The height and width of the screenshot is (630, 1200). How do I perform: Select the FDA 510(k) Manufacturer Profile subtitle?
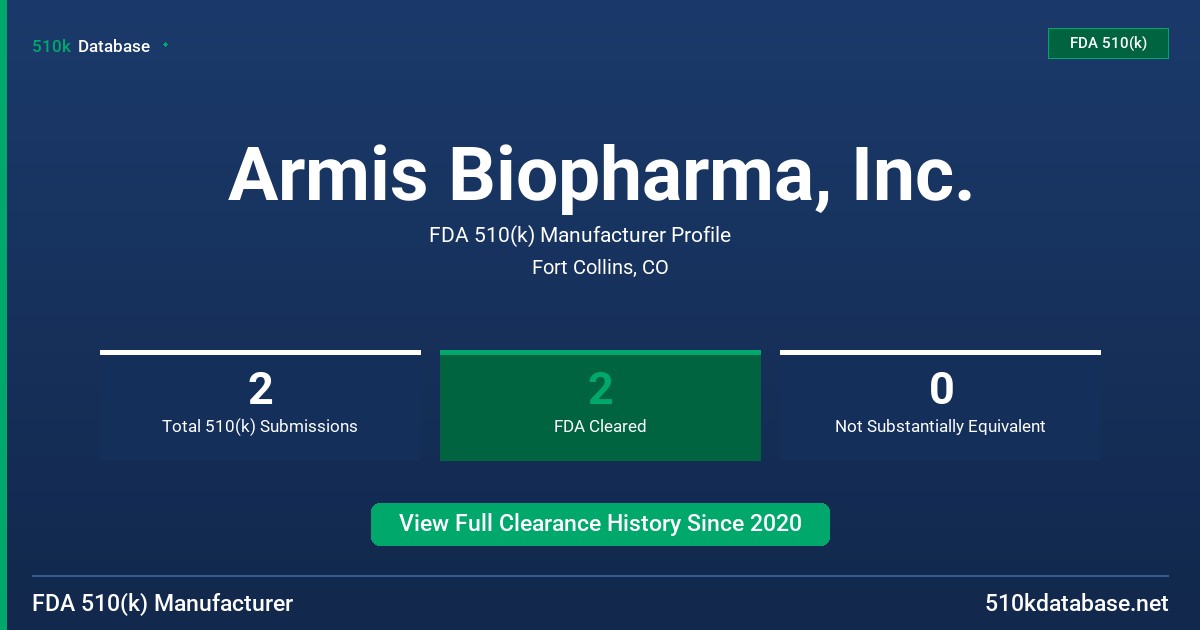[580, 235]
